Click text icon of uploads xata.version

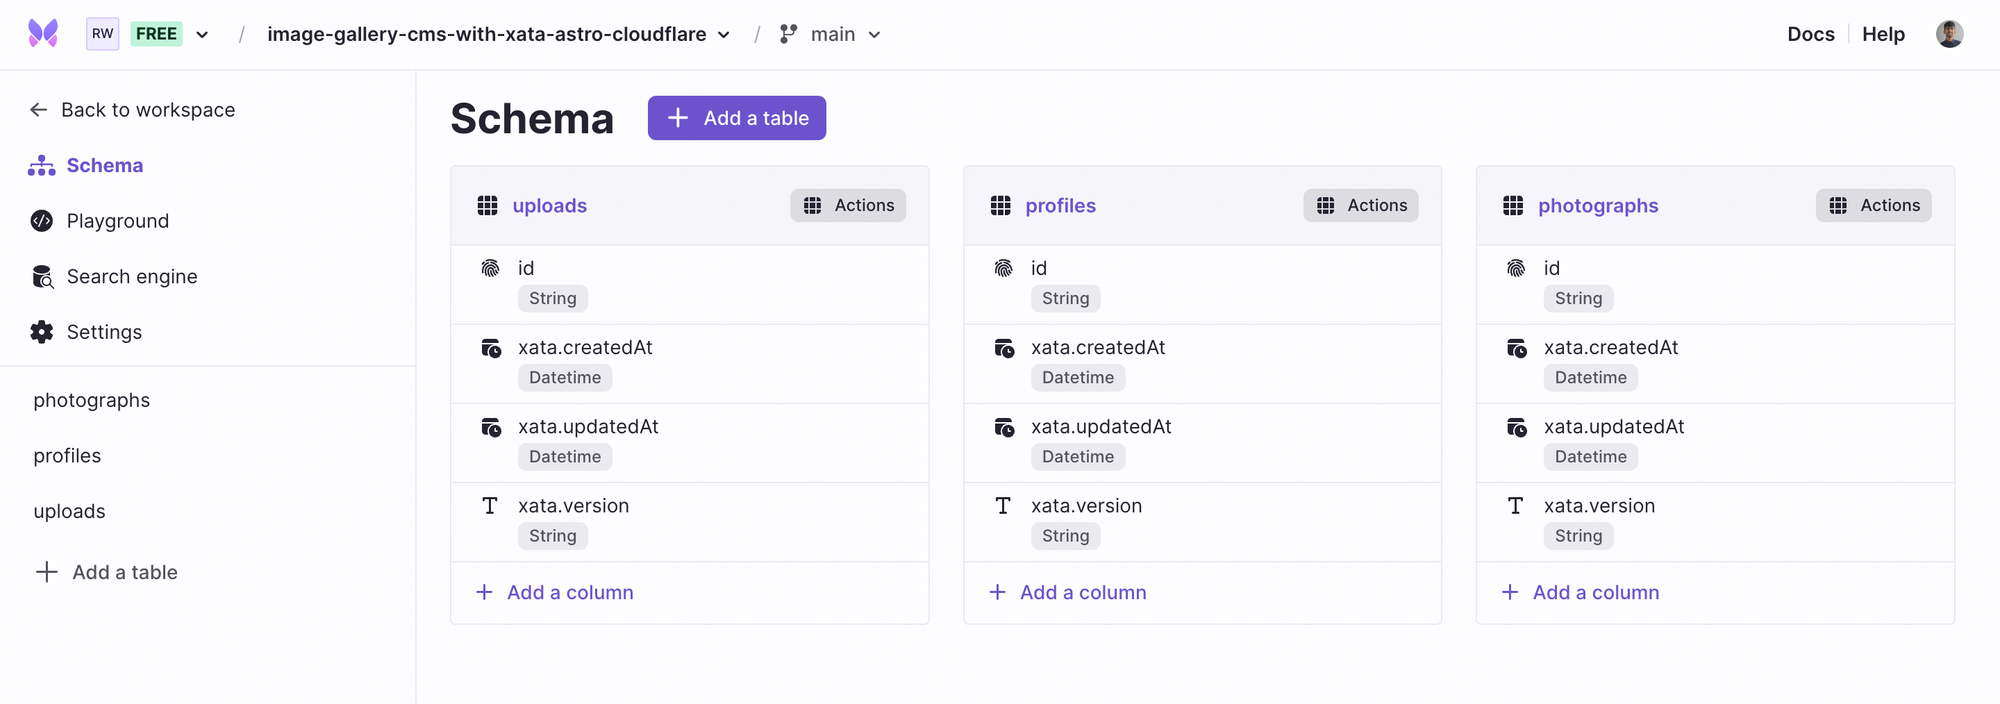tap(490, 506)
